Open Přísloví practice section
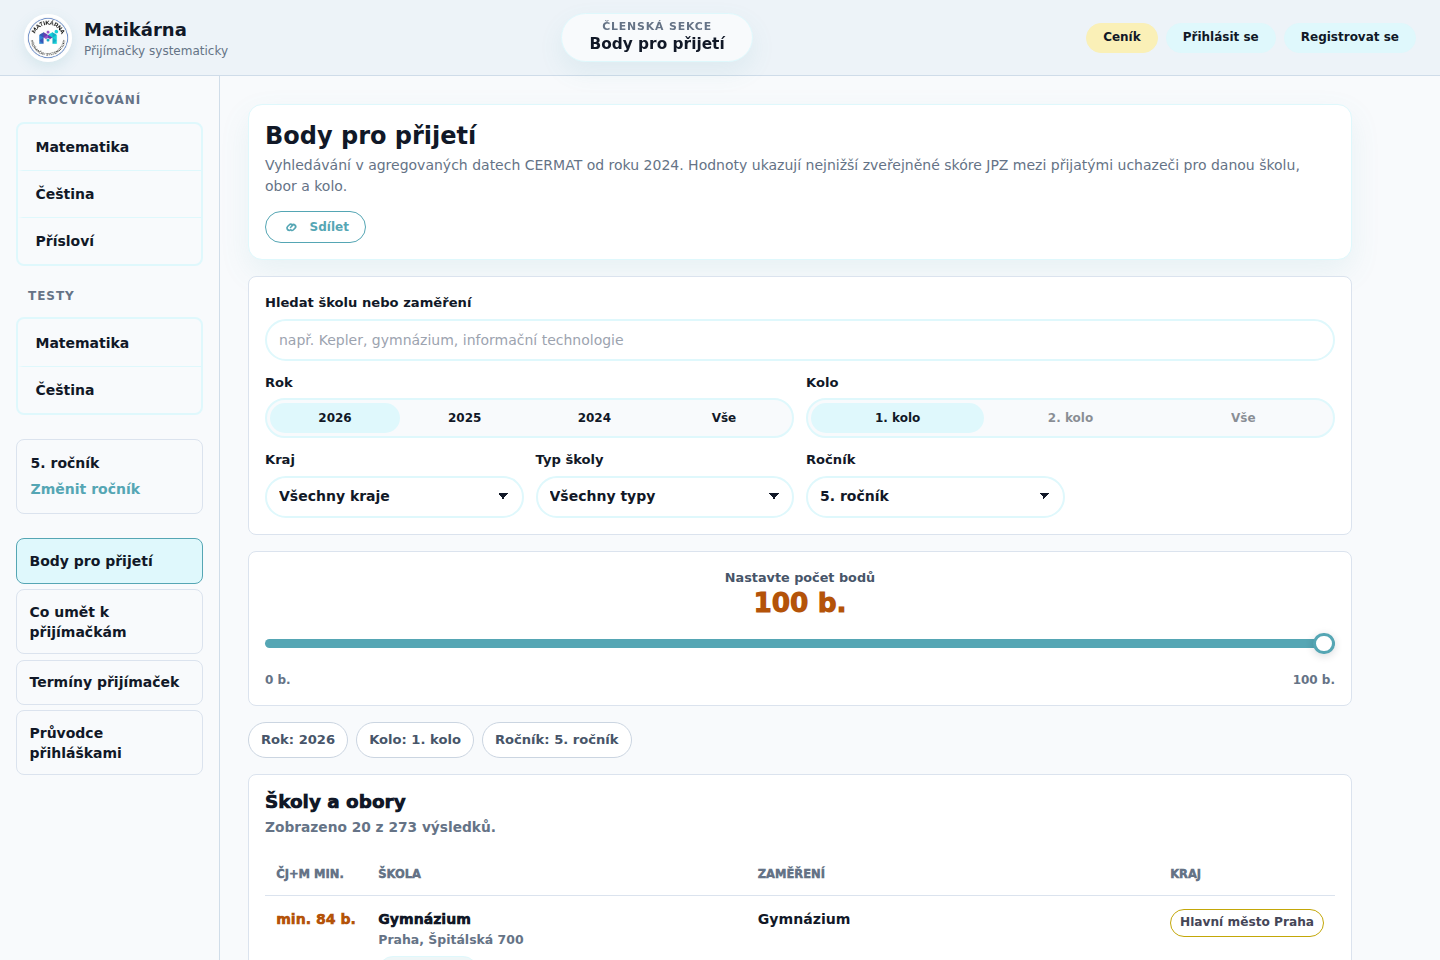The height and width of the screenshot is (960, 1440). 109,241
